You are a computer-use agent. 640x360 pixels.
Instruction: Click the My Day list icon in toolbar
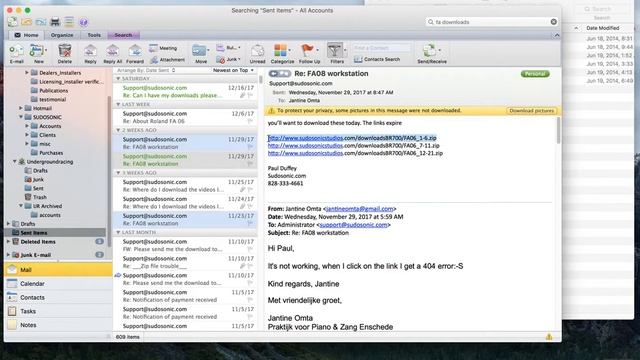pos(69,22)
